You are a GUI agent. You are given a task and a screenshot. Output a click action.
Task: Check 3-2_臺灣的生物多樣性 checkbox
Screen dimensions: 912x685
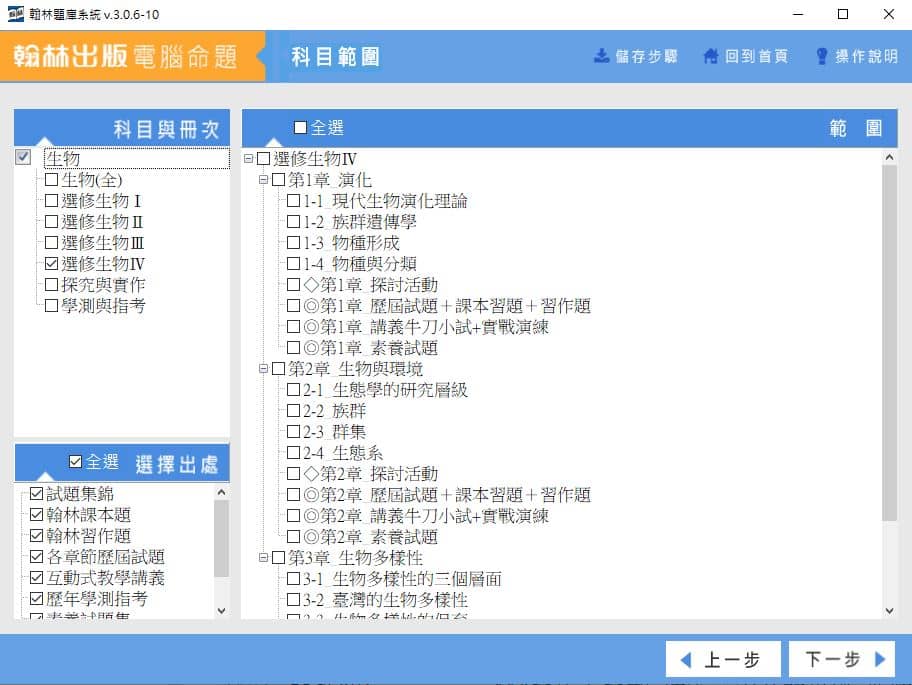(x=294, y=600)
